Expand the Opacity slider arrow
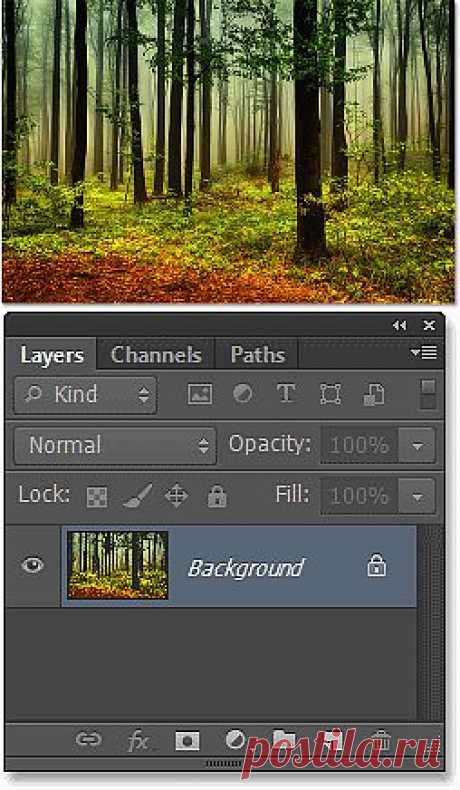The height and width of the screenshot is (790, 460). [417, 445]
